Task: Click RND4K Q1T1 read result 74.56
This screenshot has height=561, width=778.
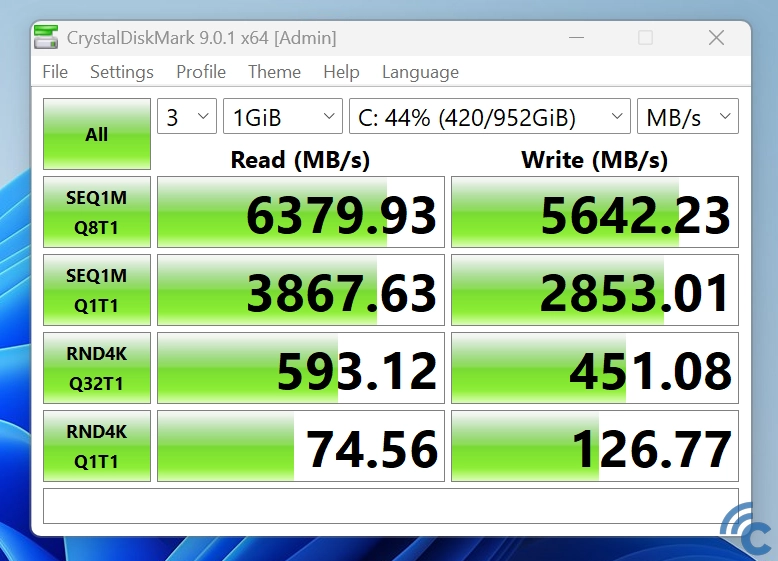Action: coord(301,446)
